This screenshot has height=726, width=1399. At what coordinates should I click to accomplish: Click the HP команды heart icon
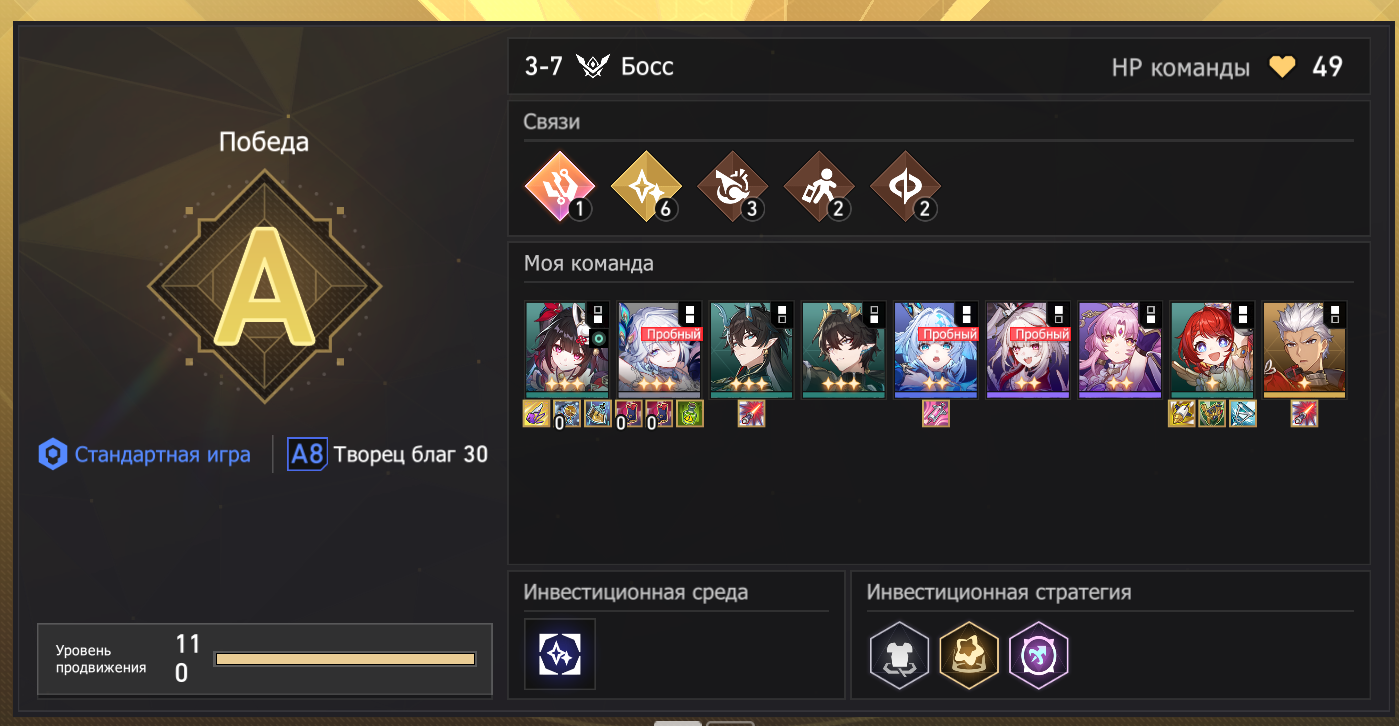(x=1282, y=67)
